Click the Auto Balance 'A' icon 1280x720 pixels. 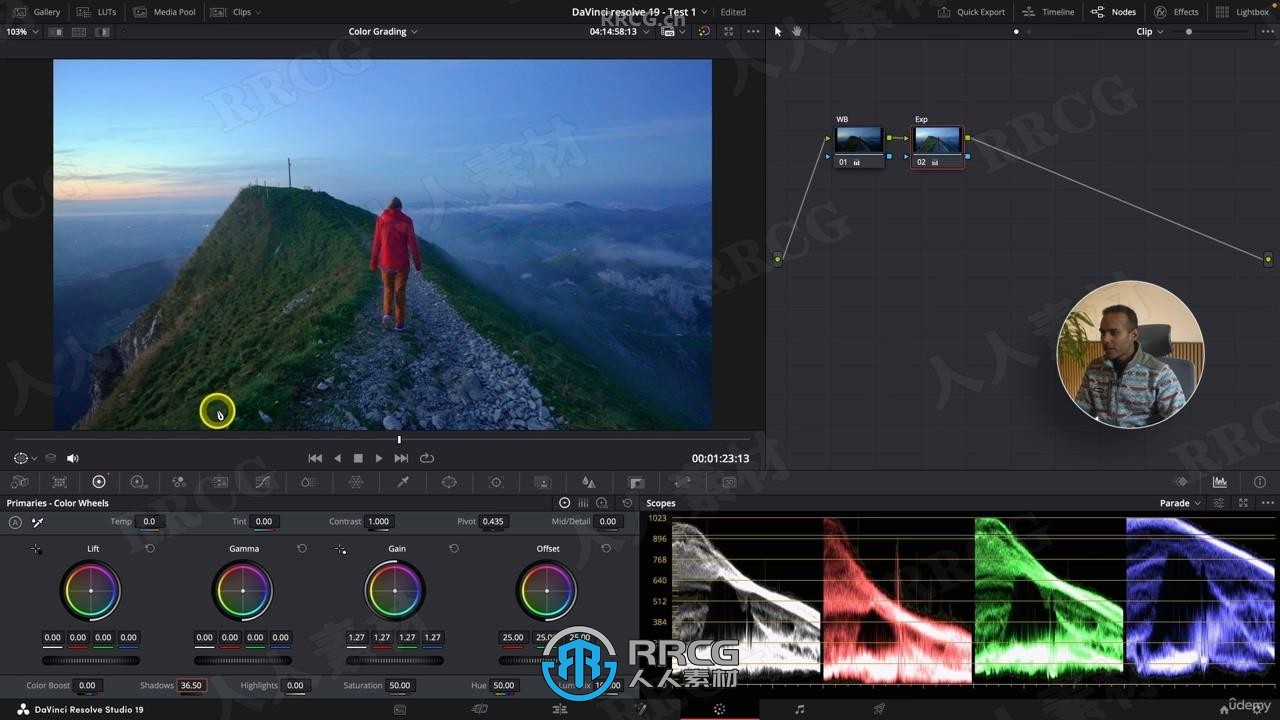(15, 522)
